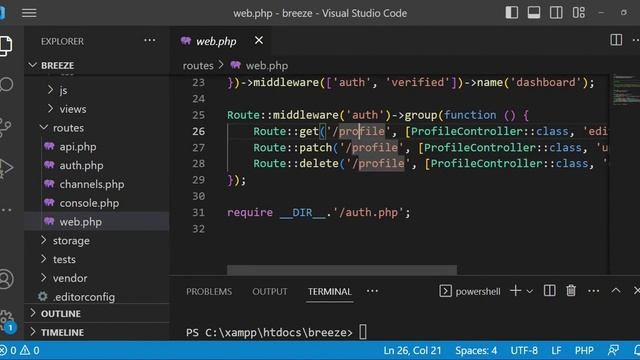Click line number 26 in gutter
The image size is (640, 360).
pos(198,131)
